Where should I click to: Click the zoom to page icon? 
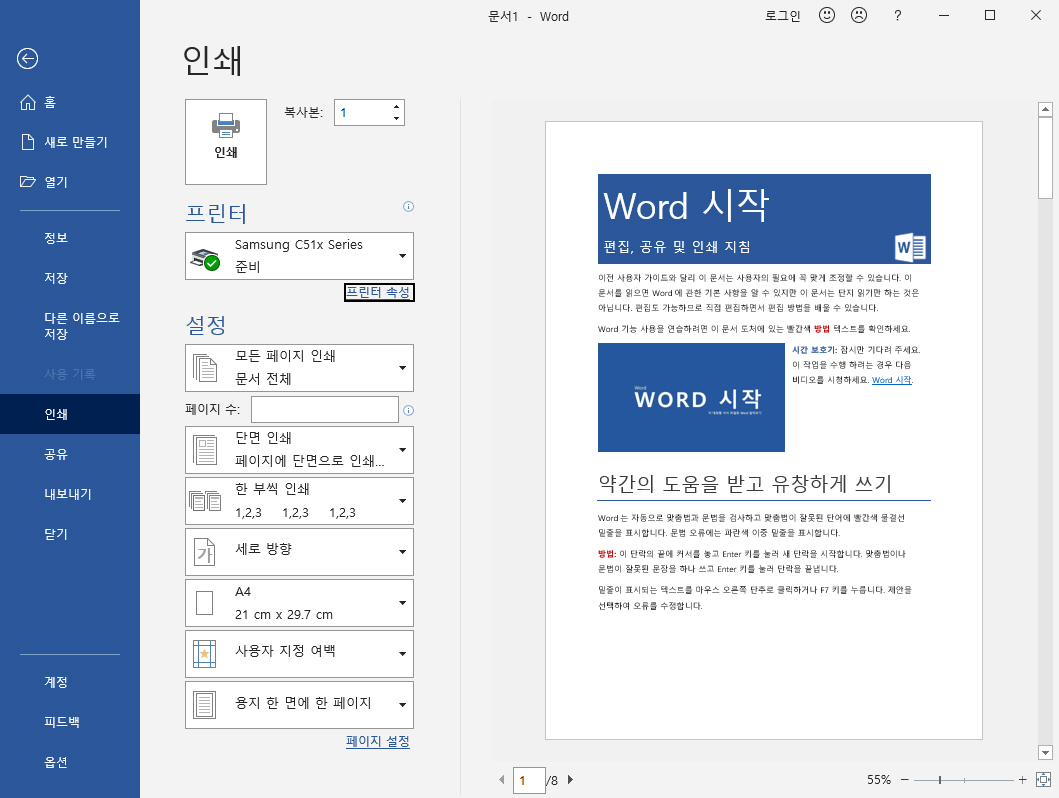(x=1043, y=779)
